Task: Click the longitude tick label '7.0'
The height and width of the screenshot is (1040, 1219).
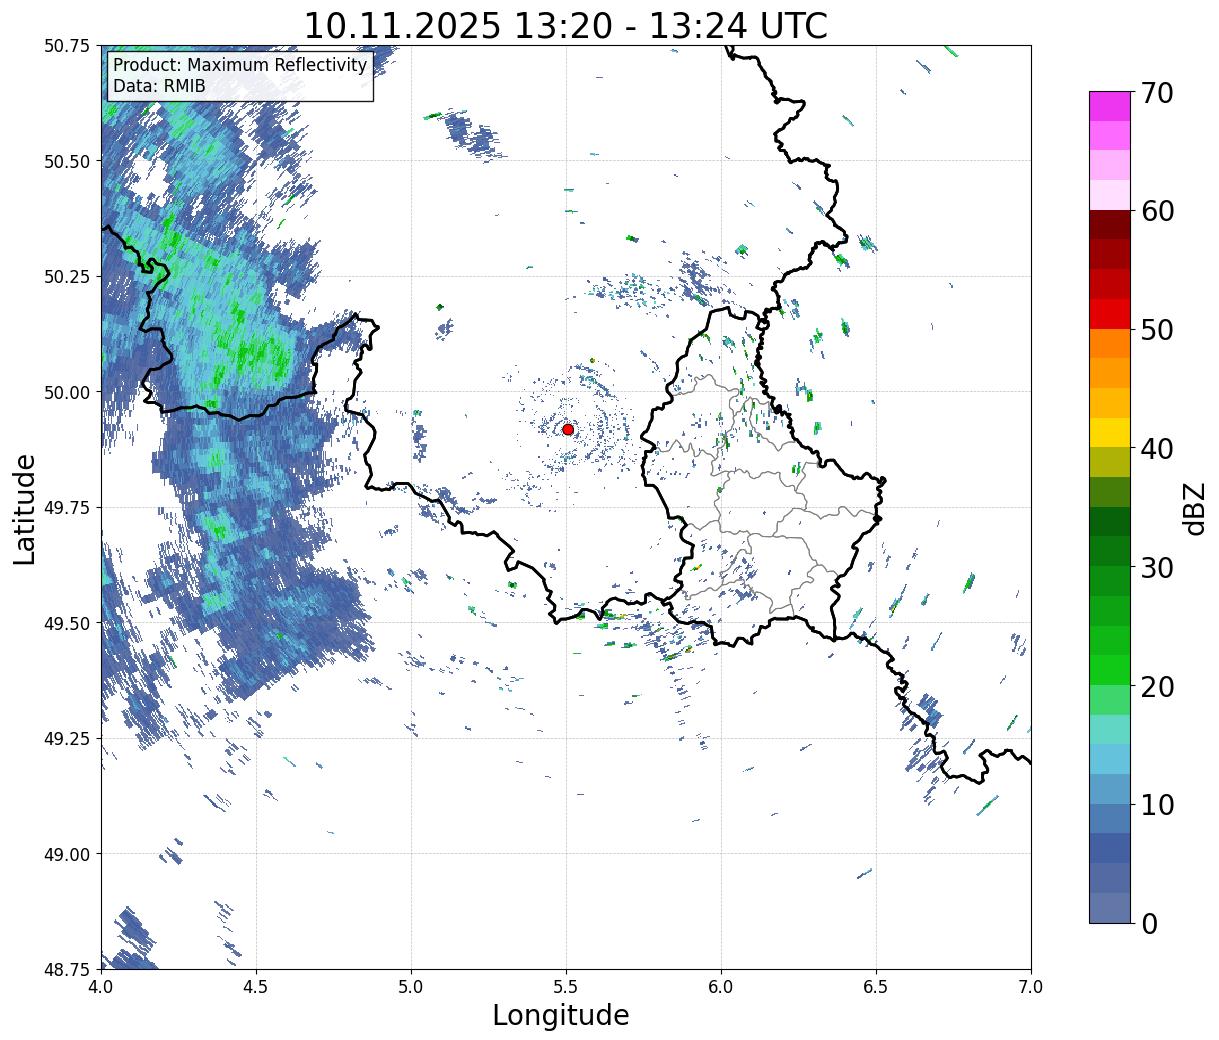Action: coord(1031,986)
